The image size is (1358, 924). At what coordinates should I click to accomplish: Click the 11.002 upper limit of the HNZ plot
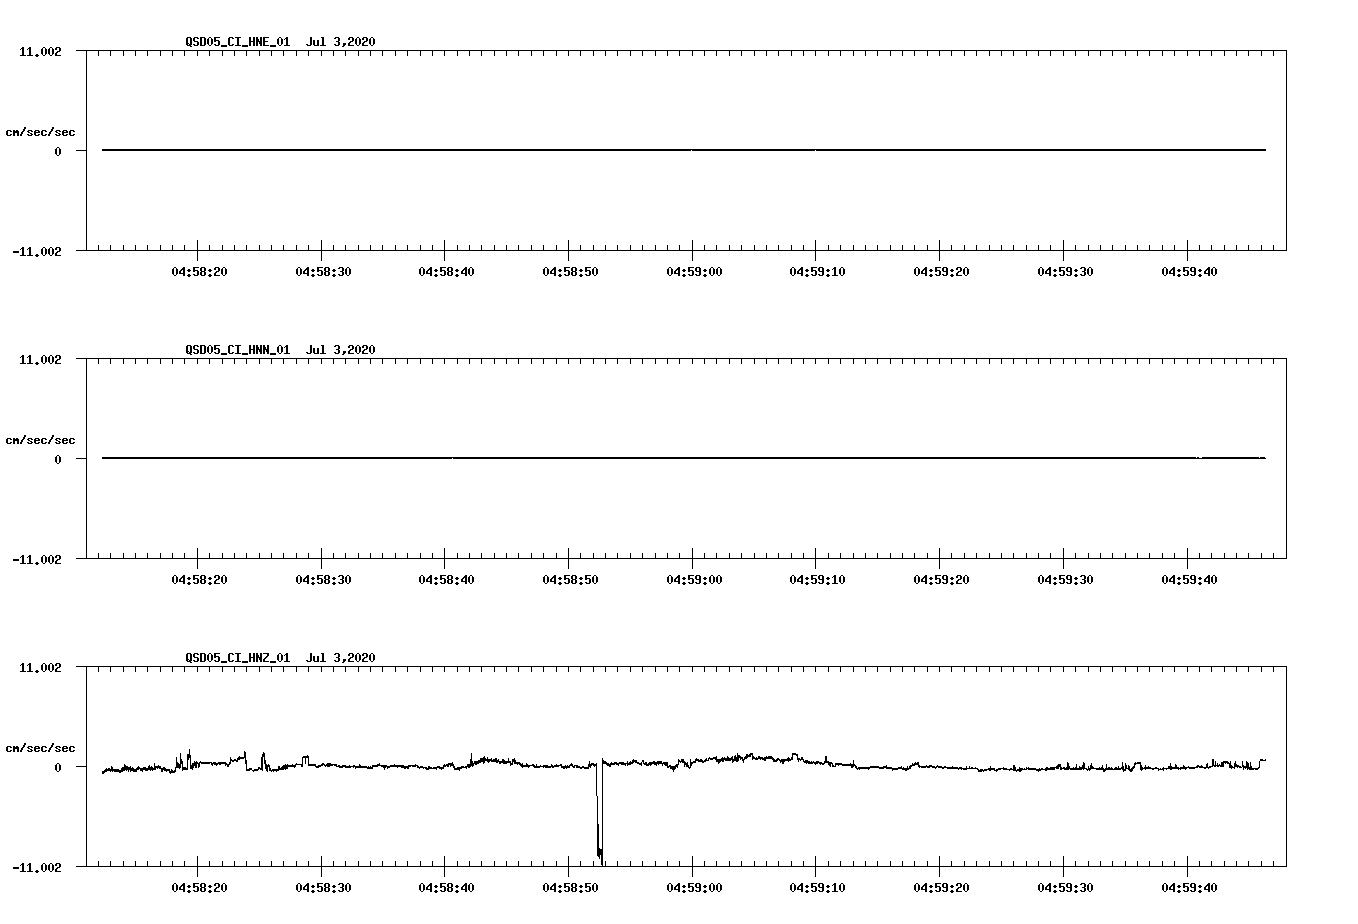(40, 667)
